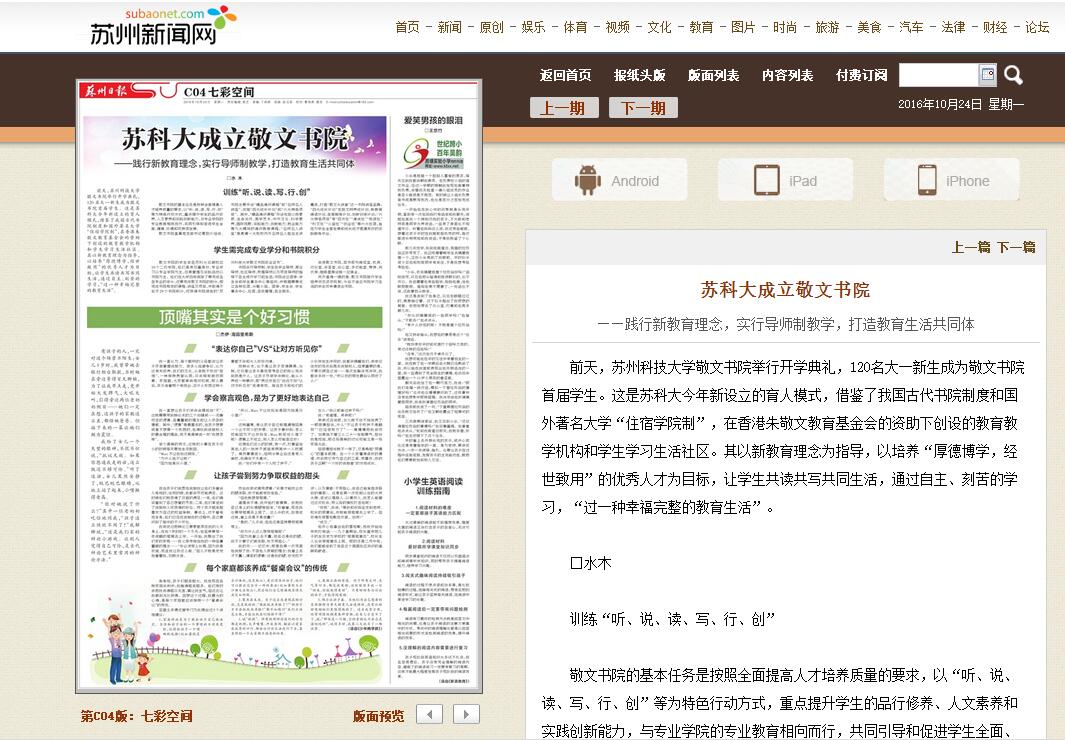Click the search input field
Screen dimensions: 1065x740
[x=937, y=75]
